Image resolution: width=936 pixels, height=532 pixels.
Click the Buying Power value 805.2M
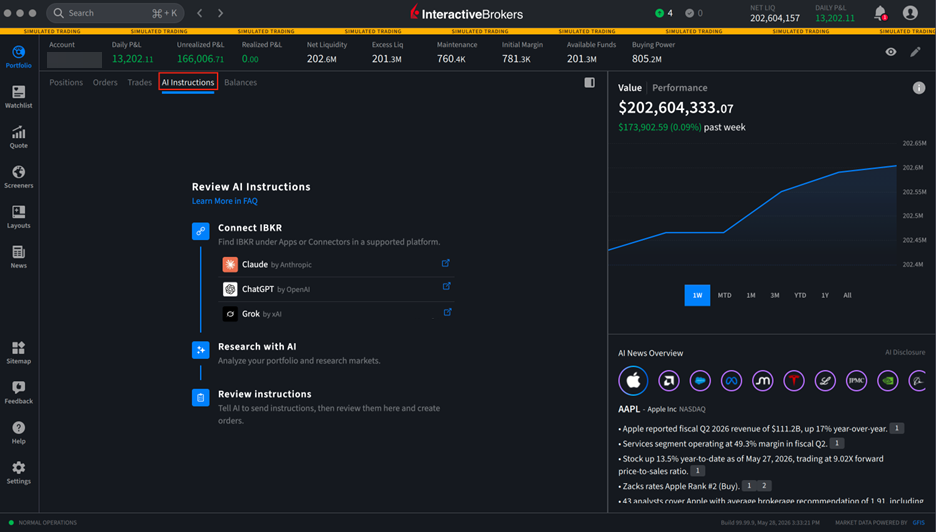(x=646, y=59)
